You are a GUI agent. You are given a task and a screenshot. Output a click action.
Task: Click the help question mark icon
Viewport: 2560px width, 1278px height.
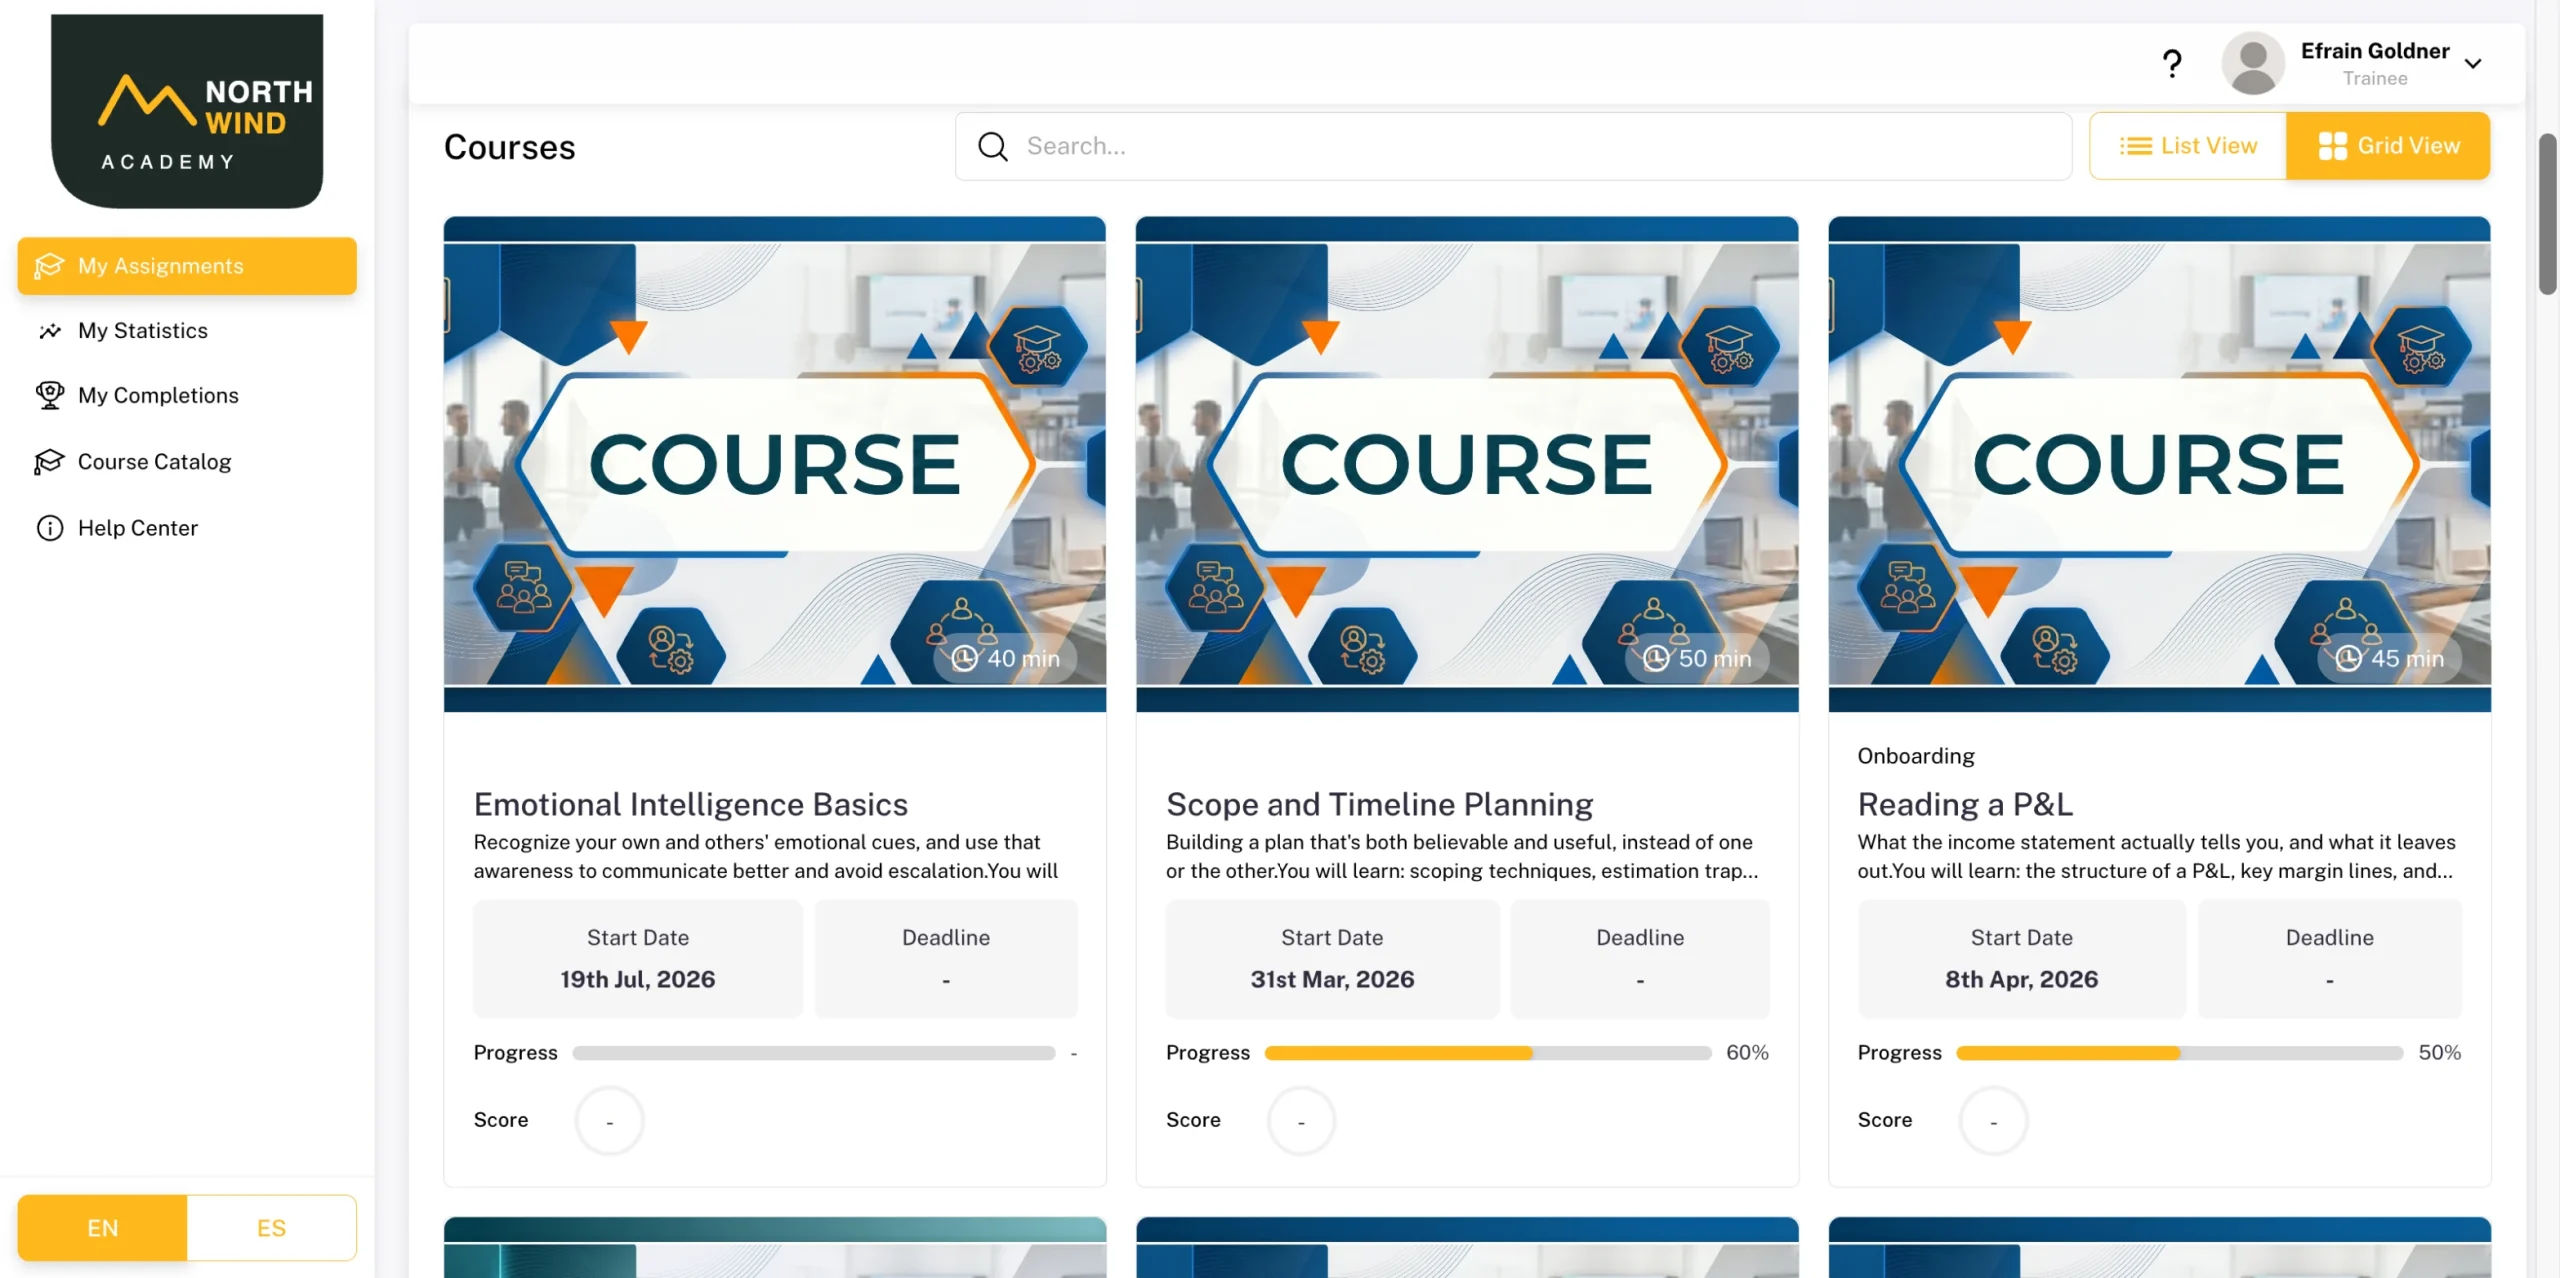click(2171, 64)
